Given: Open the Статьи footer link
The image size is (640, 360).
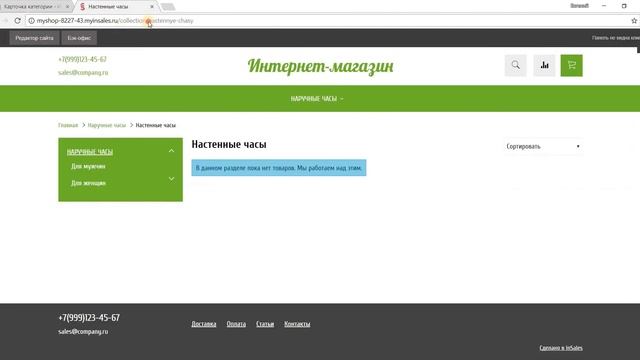Looking at the screenshot, I should pyautogui.click(x=265, y=324).
